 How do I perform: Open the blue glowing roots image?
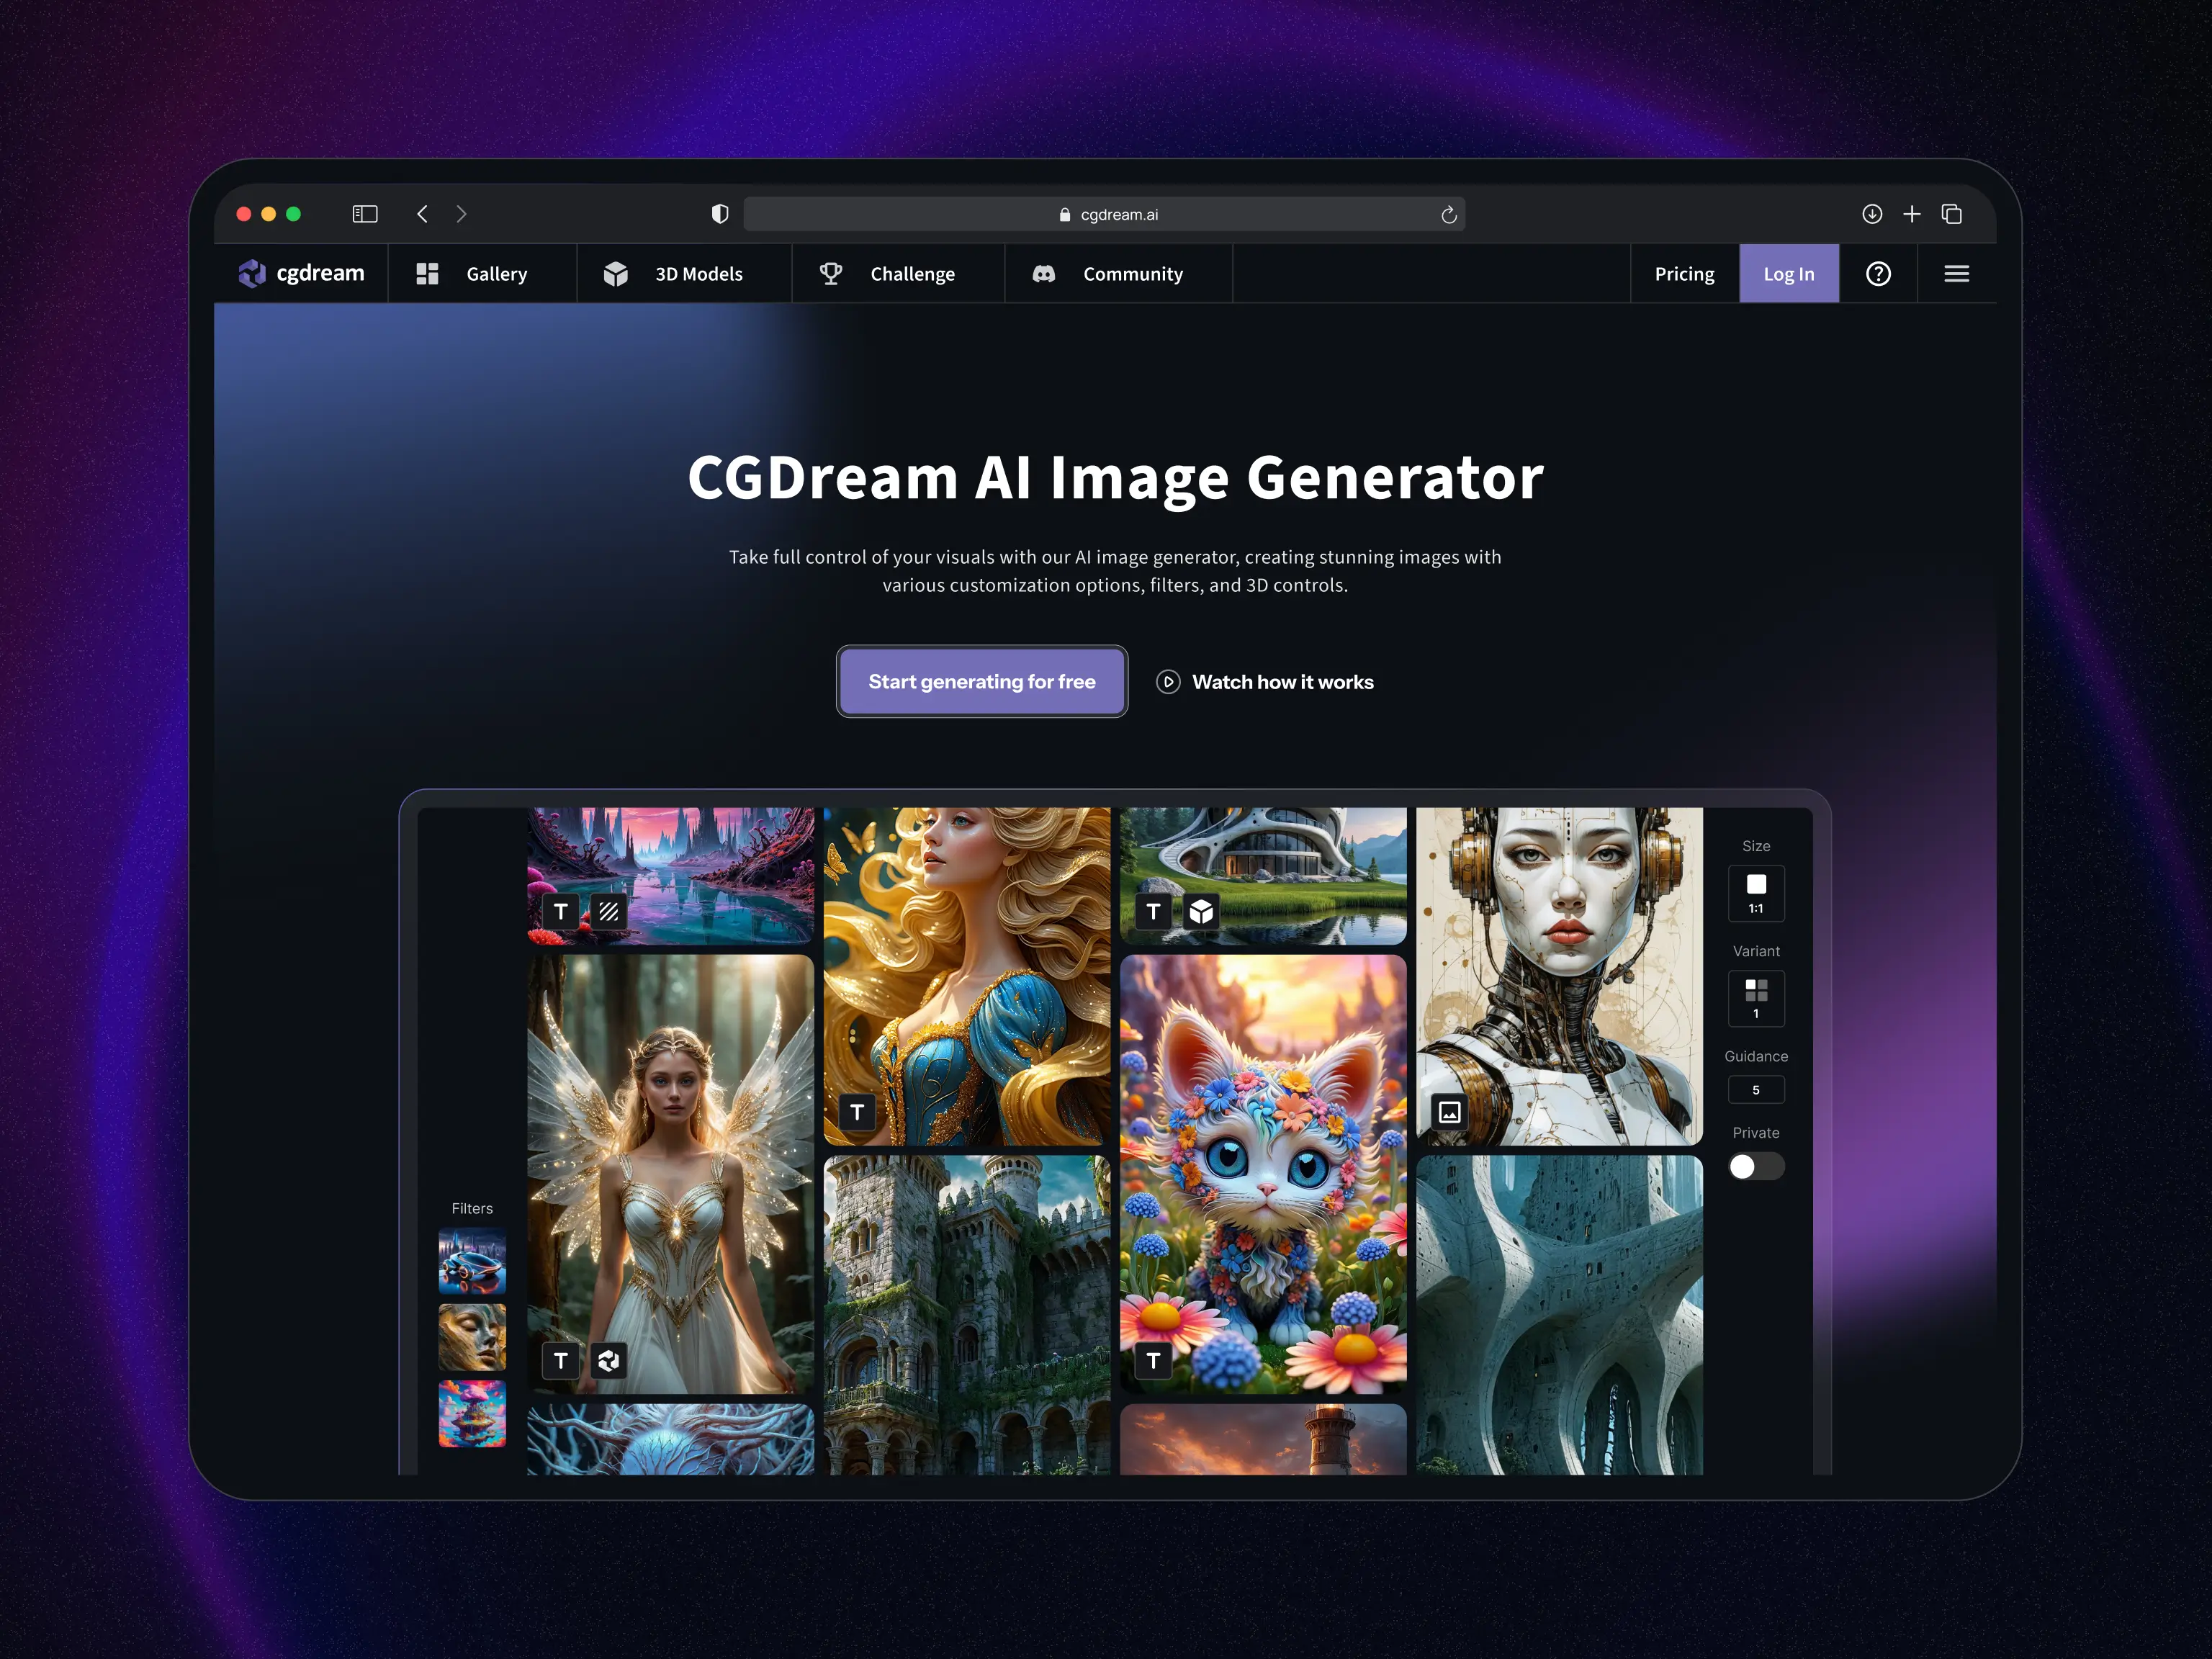(x=670, y=1439)
